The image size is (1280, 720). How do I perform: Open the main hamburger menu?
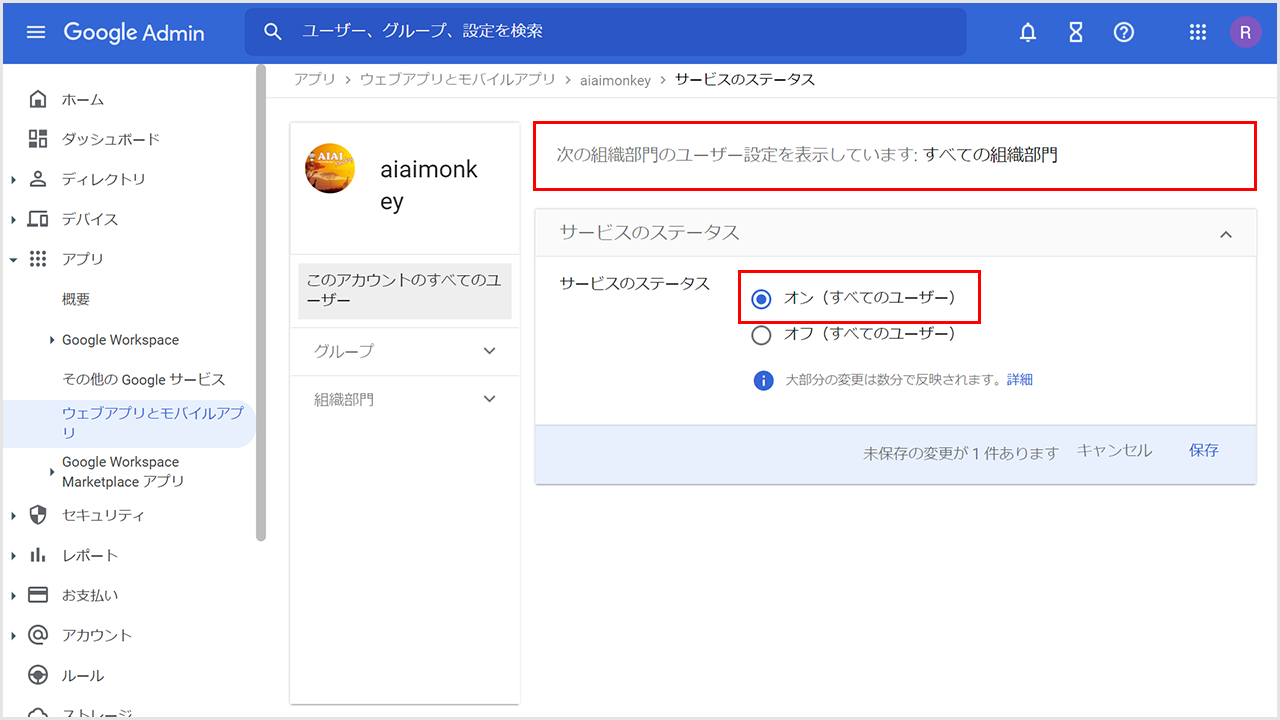(x=36, y=32)
